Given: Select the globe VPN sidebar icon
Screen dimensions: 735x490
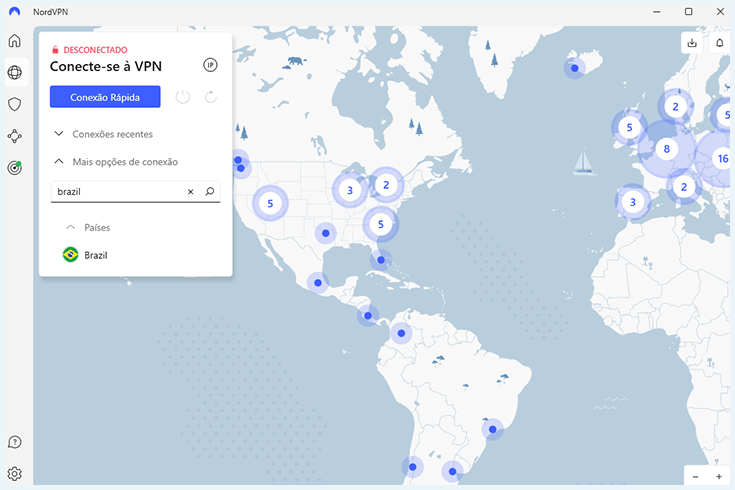Looking at the screenshot, I should point(15,73).
